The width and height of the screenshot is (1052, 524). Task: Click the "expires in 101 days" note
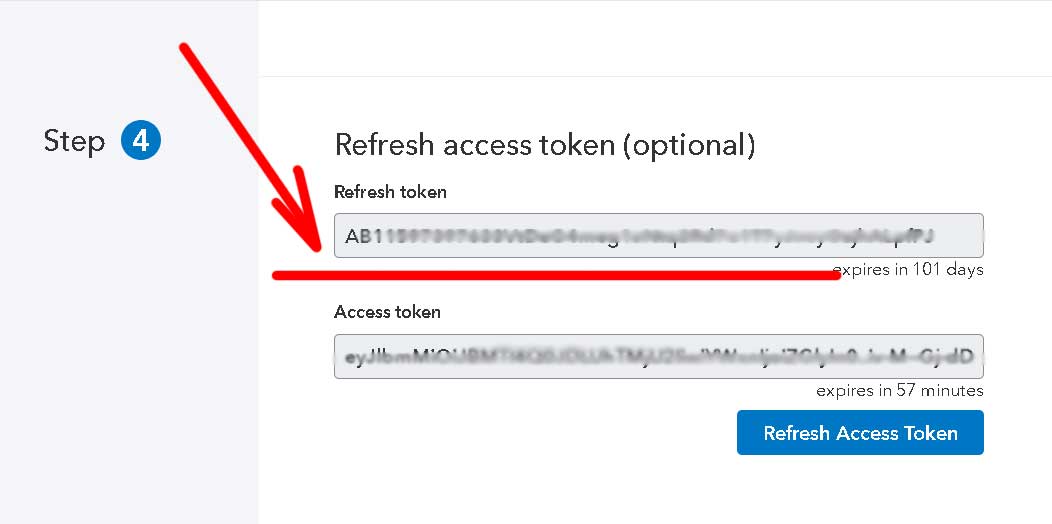click(908, 270)
